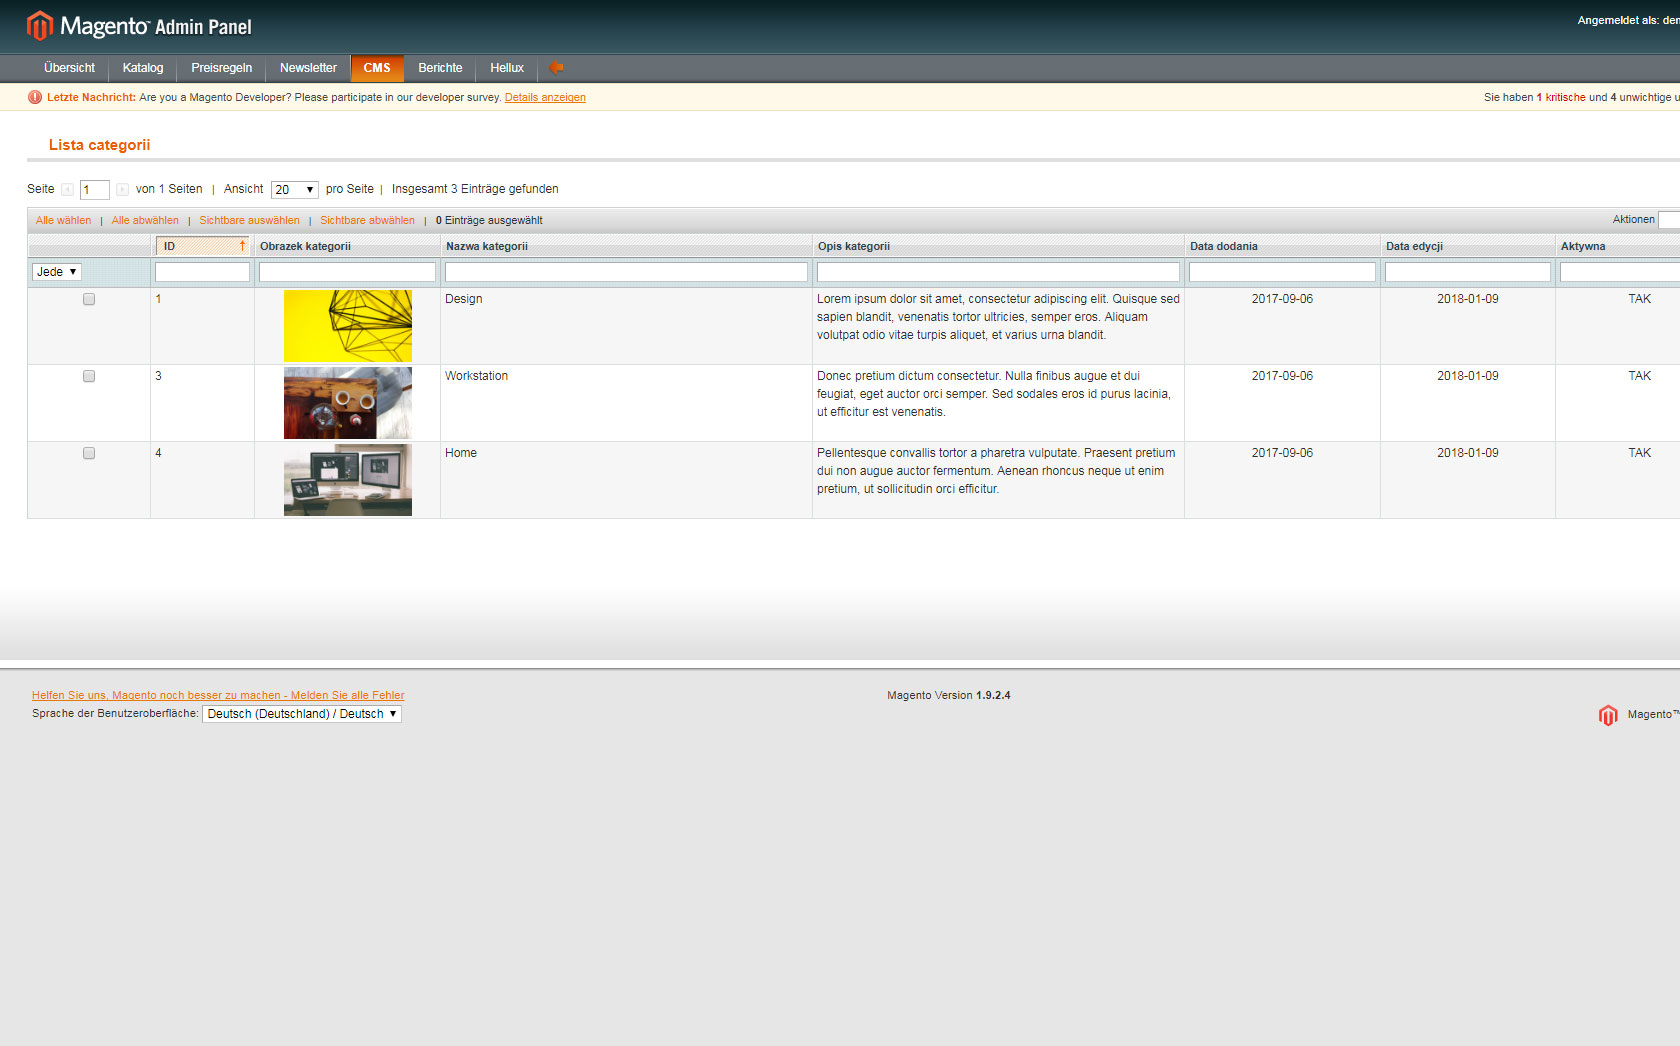The height and width of the screenshot is (1046, 1680).
Task: Select the Workstation row checkbox
Action: point(89,376)
